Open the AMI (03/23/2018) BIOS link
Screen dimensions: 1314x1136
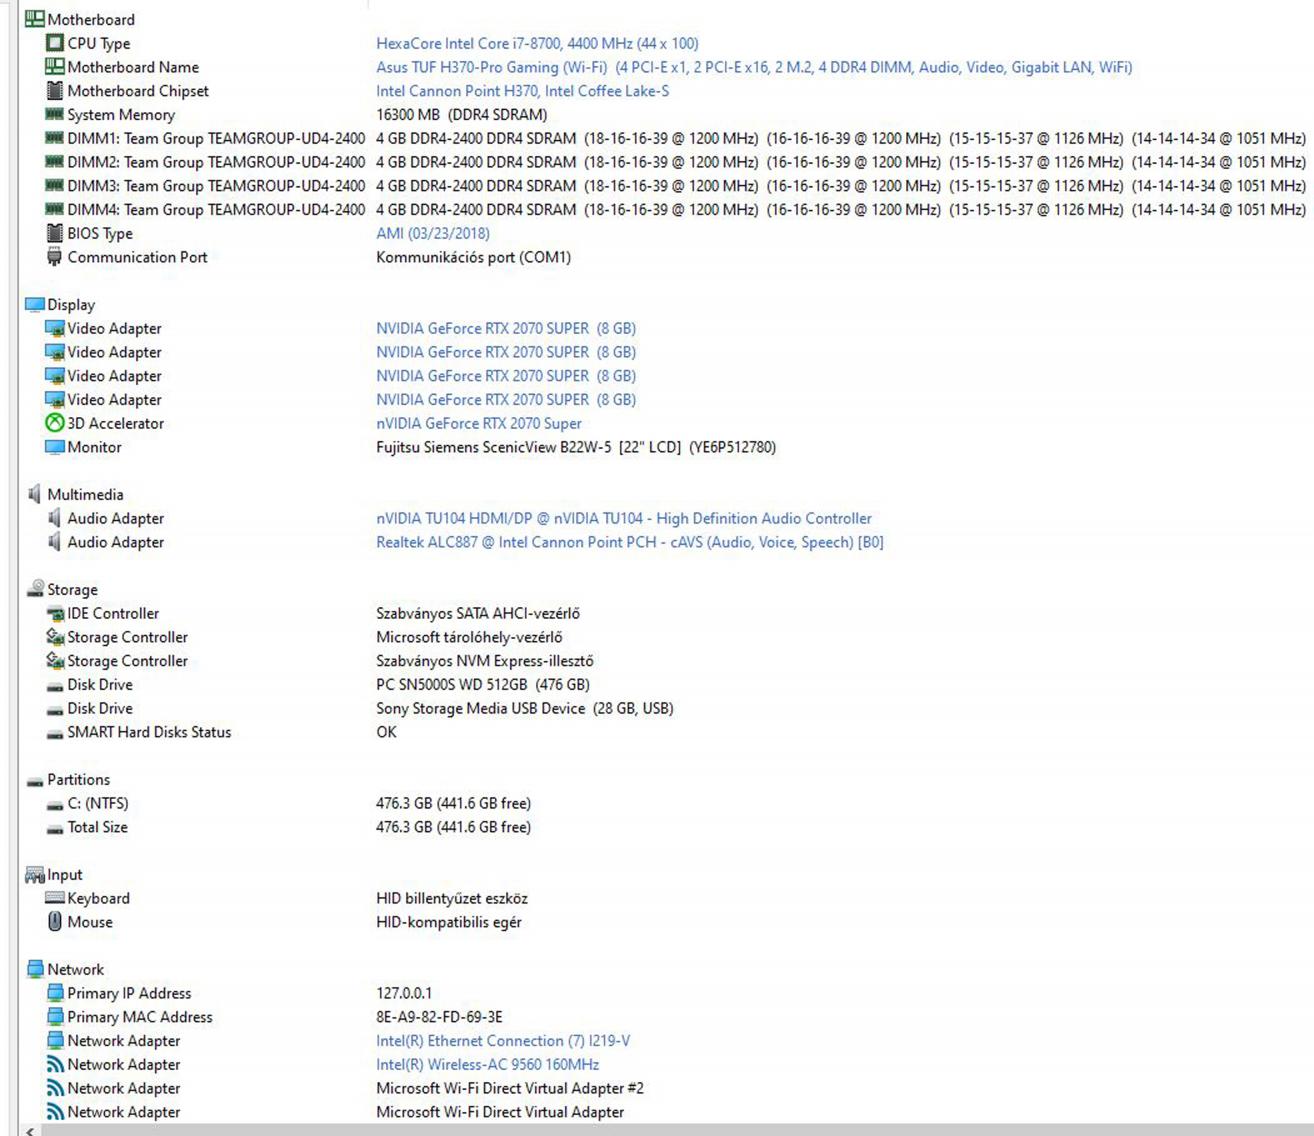click(432, 233)
